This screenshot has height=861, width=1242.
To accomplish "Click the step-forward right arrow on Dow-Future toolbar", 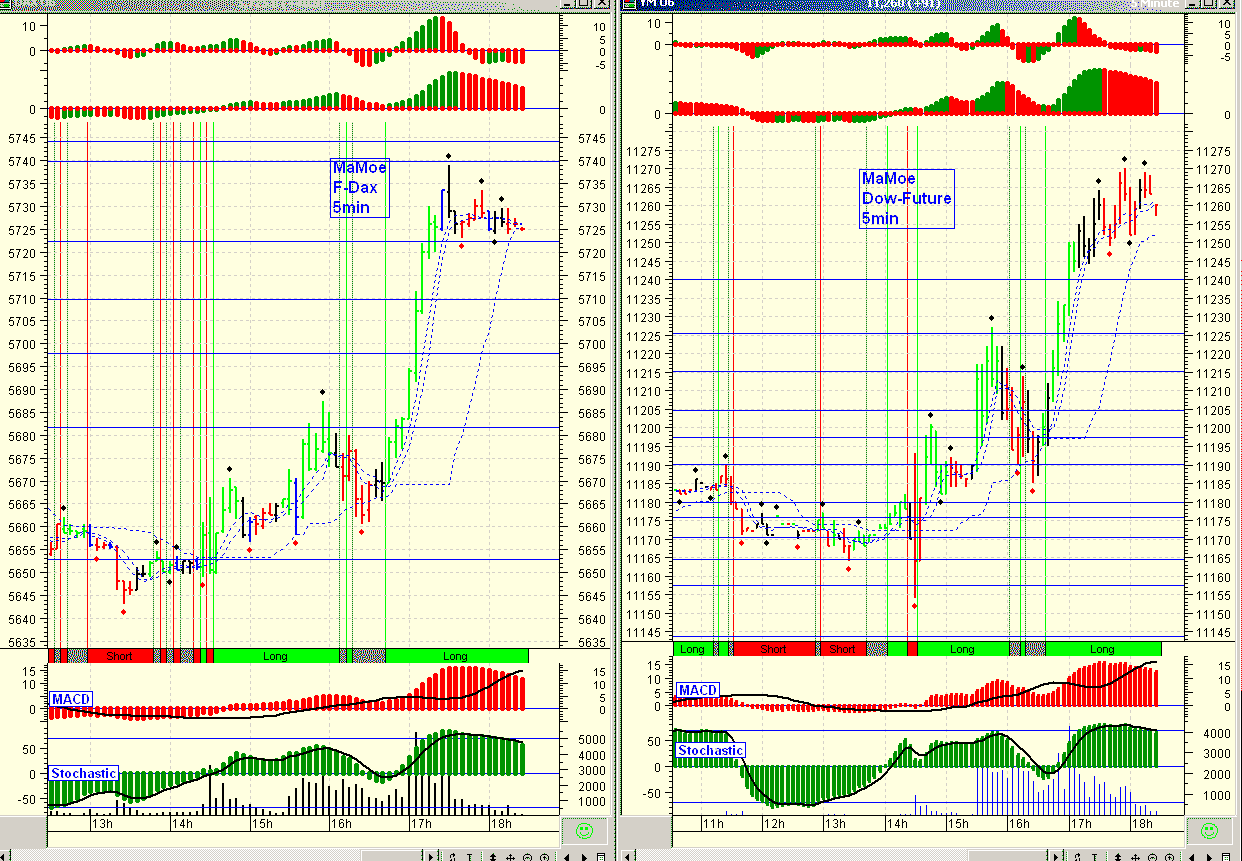I will (x=1209, y=855).
